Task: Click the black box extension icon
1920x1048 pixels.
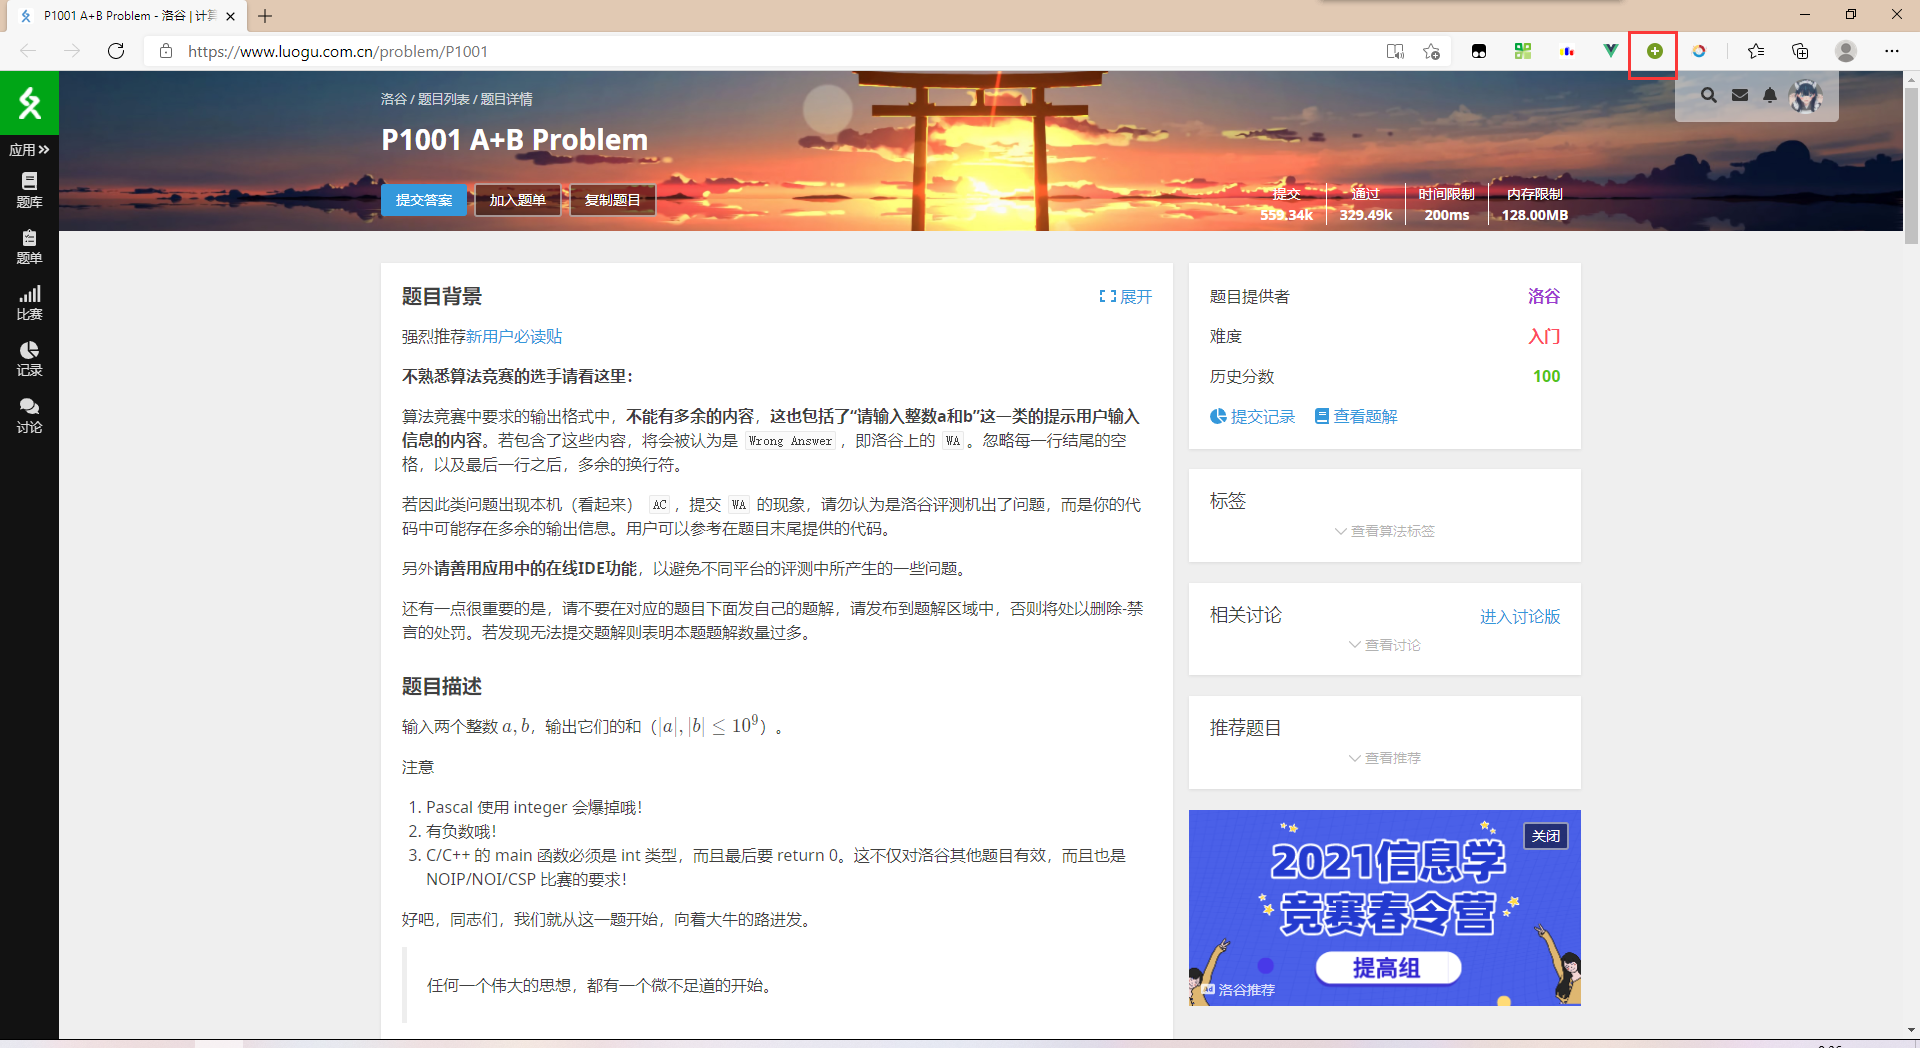Action: click(x=1479, y=51)
